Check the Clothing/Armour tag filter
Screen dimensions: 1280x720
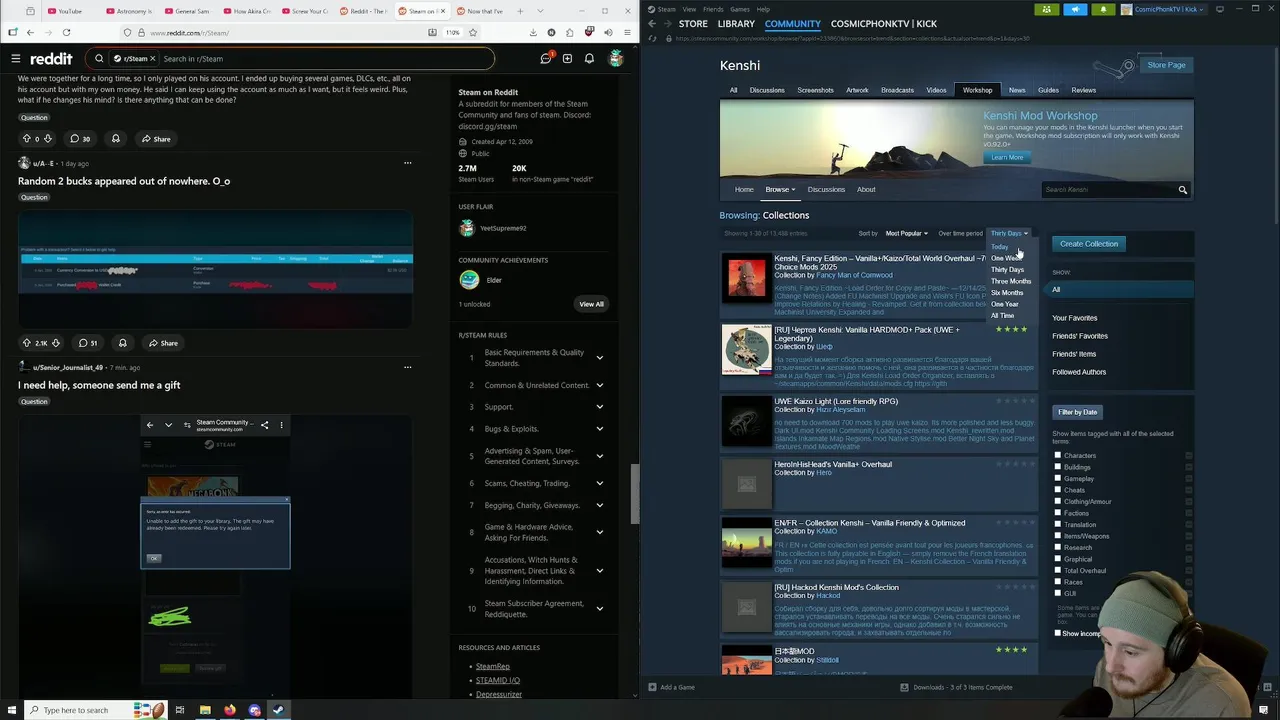(1057, 502)
